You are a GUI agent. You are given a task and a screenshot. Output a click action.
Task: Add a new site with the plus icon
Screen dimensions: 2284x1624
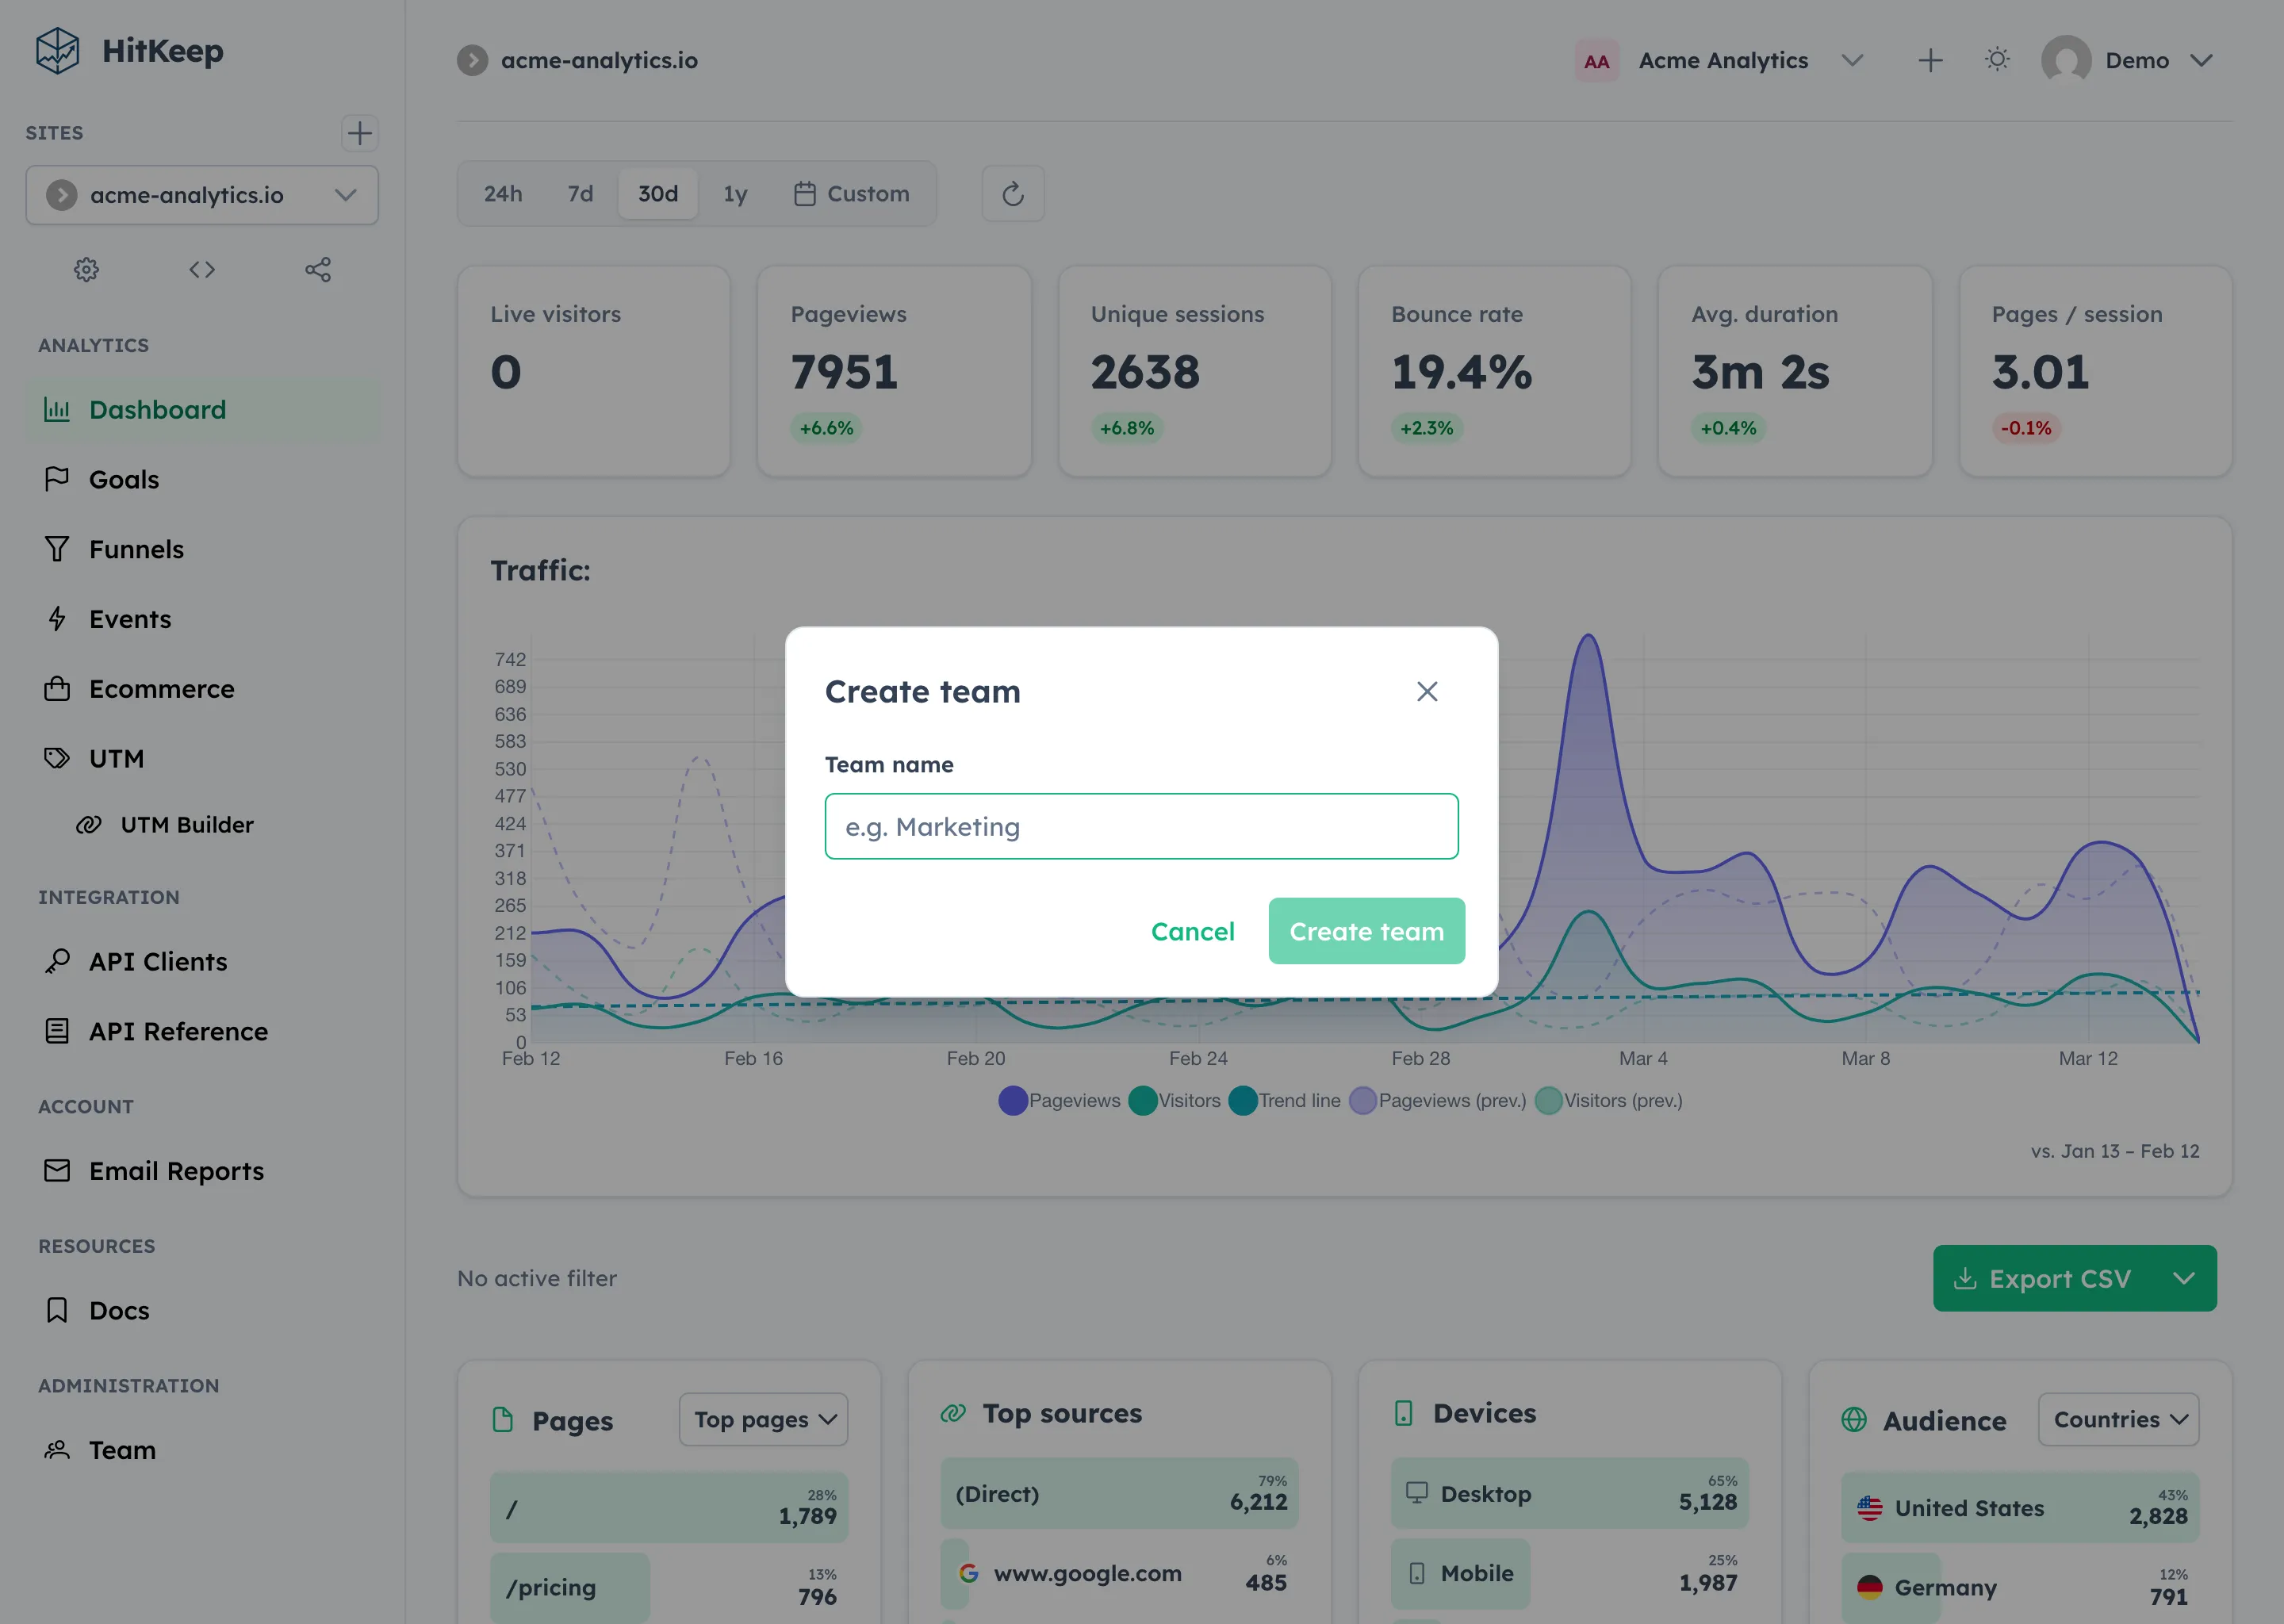point(360,133)
